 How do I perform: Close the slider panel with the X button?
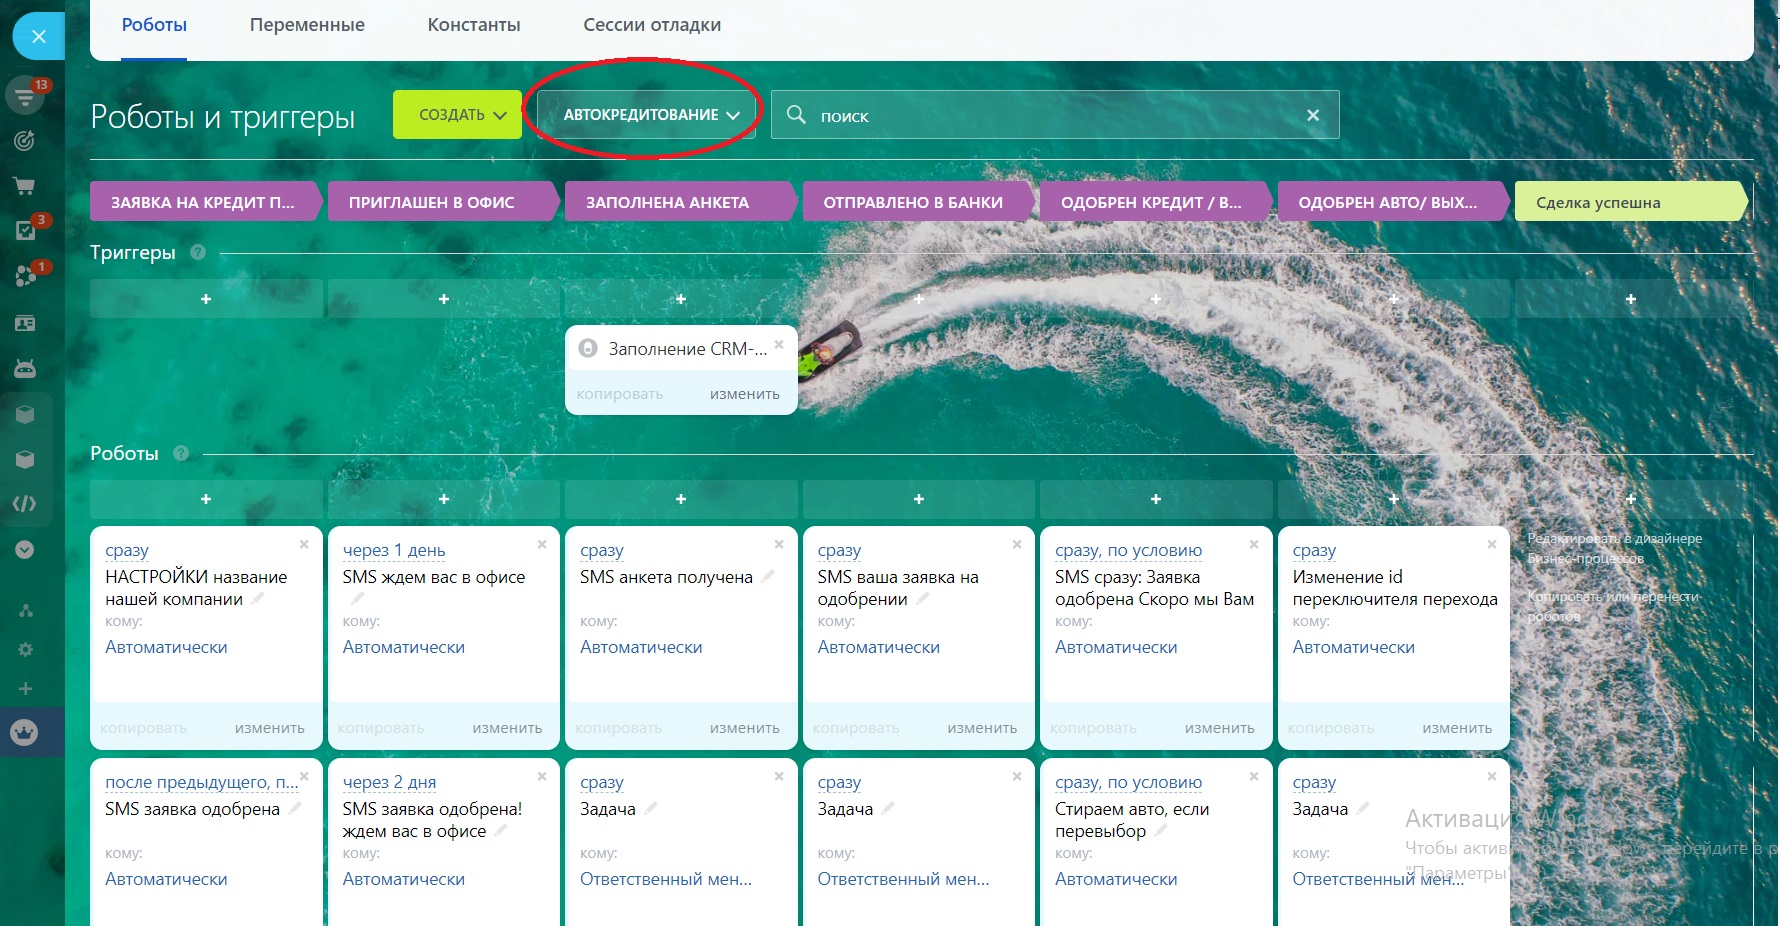click(38, 37)
